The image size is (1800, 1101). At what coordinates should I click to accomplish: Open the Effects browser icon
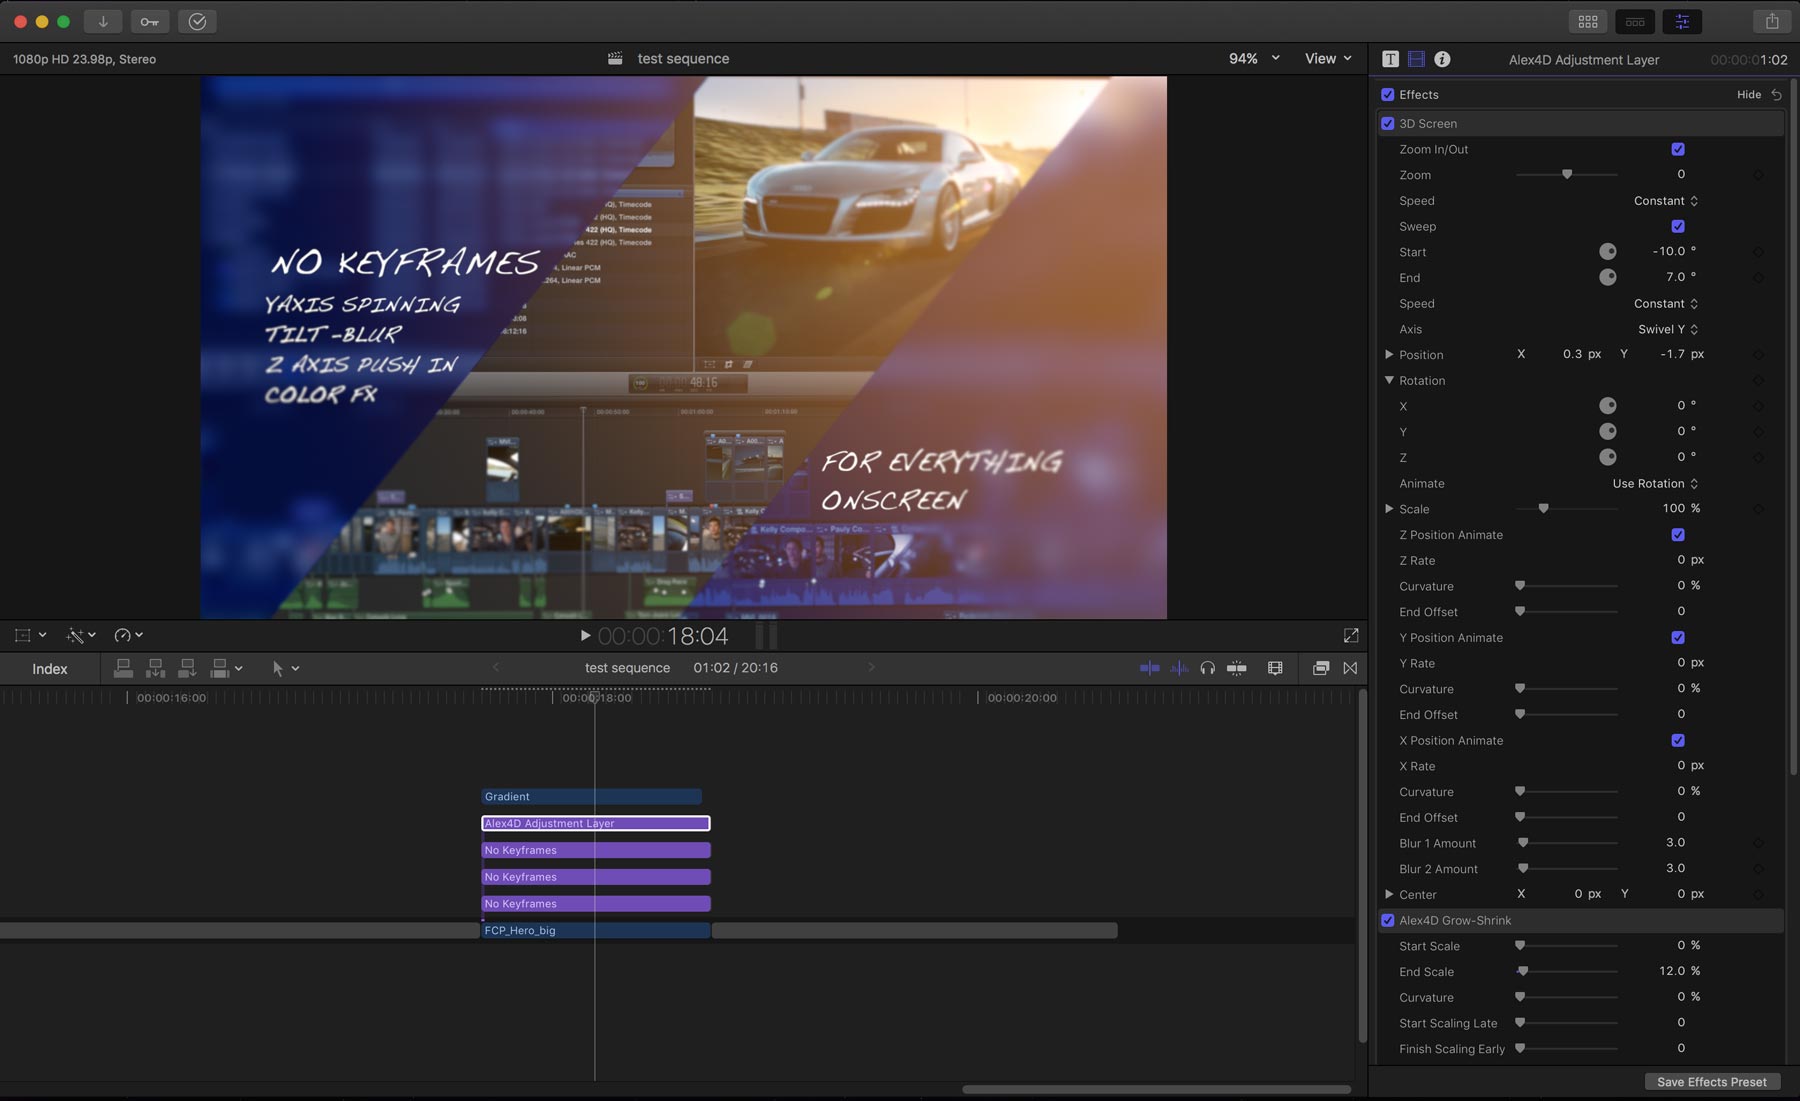1320,668
